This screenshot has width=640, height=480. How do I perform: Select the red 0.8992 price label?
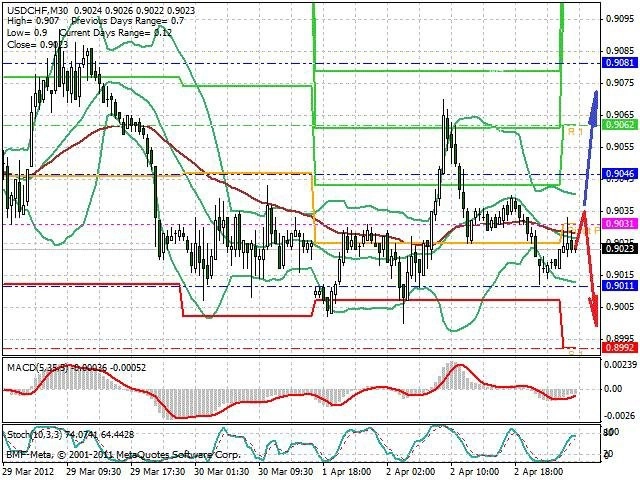click(620, 347)
